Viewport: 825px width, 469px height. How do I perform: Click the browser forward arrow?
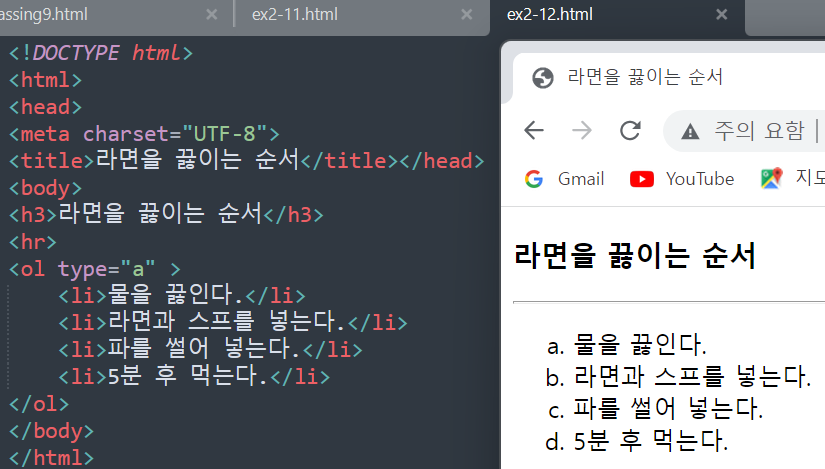pos(582,130)
